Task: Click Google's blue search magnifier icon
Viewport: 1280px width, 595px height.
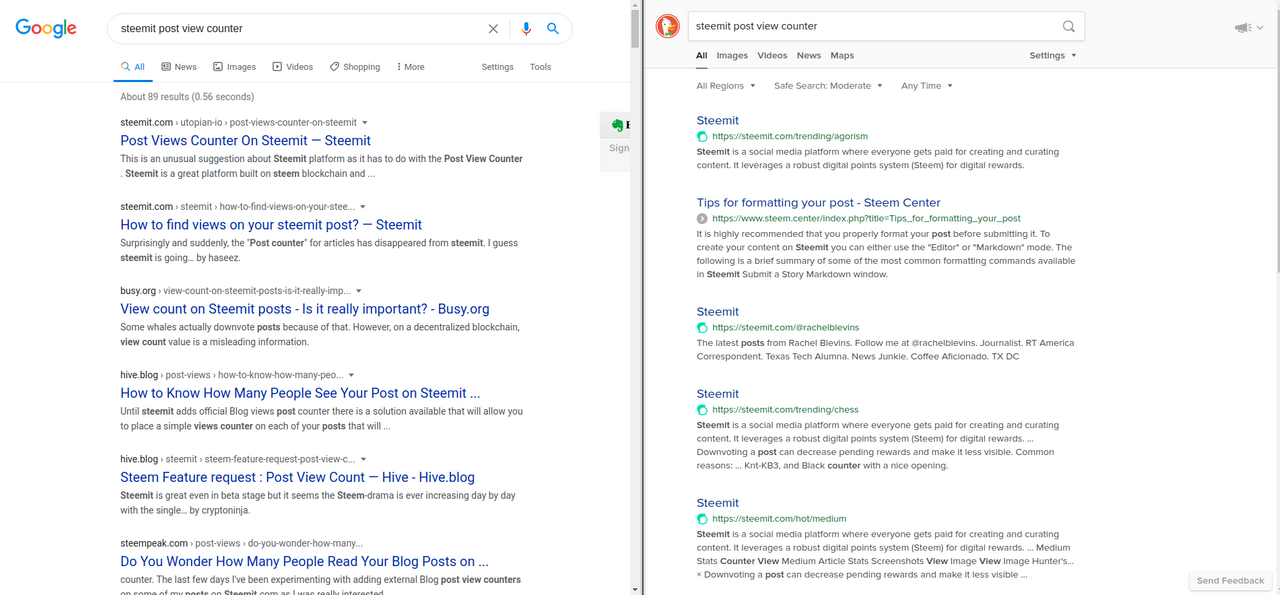Action: (552, 29)
